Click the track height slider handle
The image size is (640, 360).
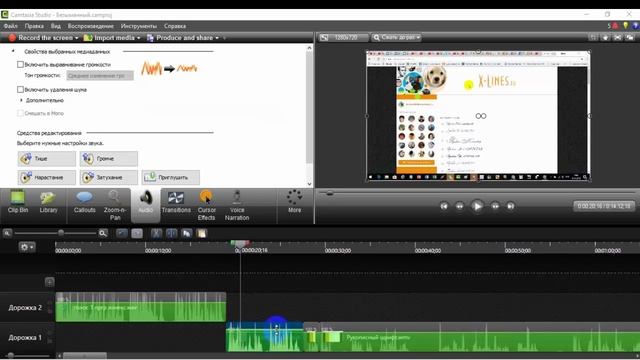(x=11, y=356)
